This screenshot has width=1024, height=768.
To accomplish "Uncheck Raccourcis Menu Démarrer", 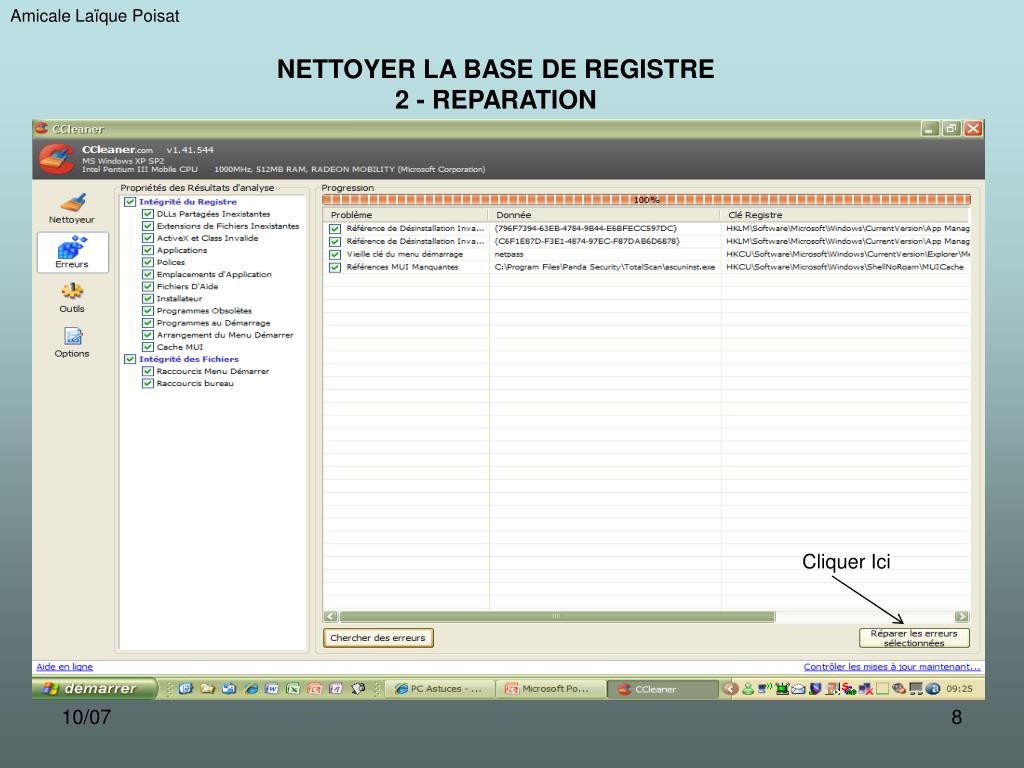I will click(148, 371).
